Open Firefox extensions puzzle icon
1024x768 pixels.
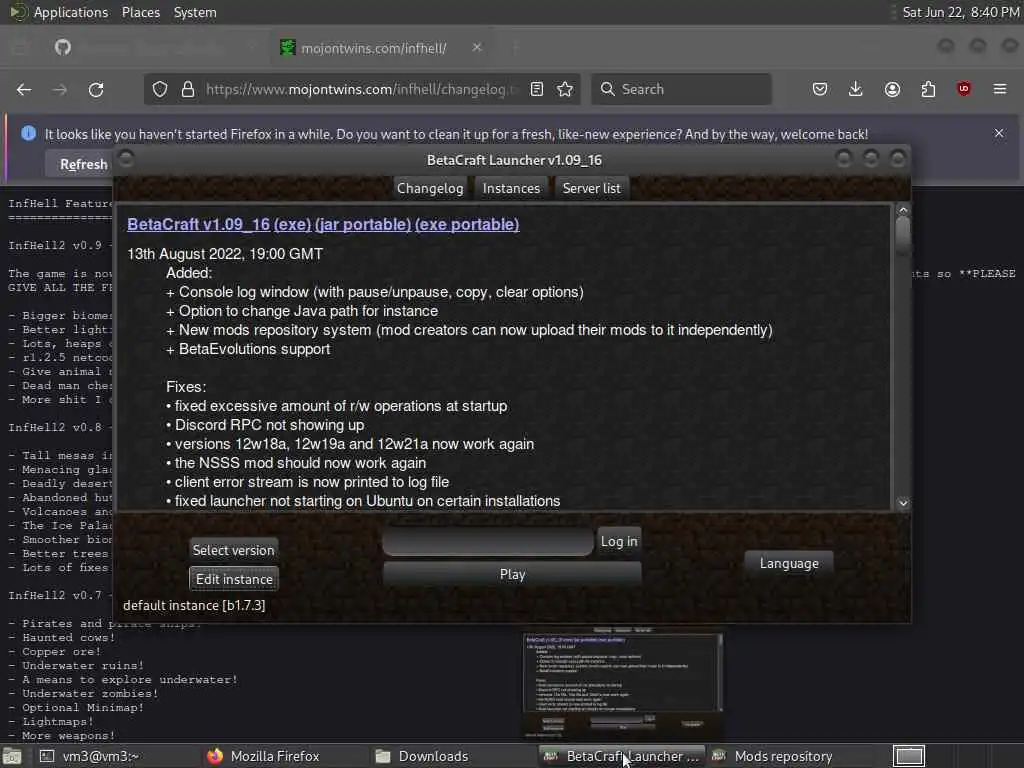928,89
